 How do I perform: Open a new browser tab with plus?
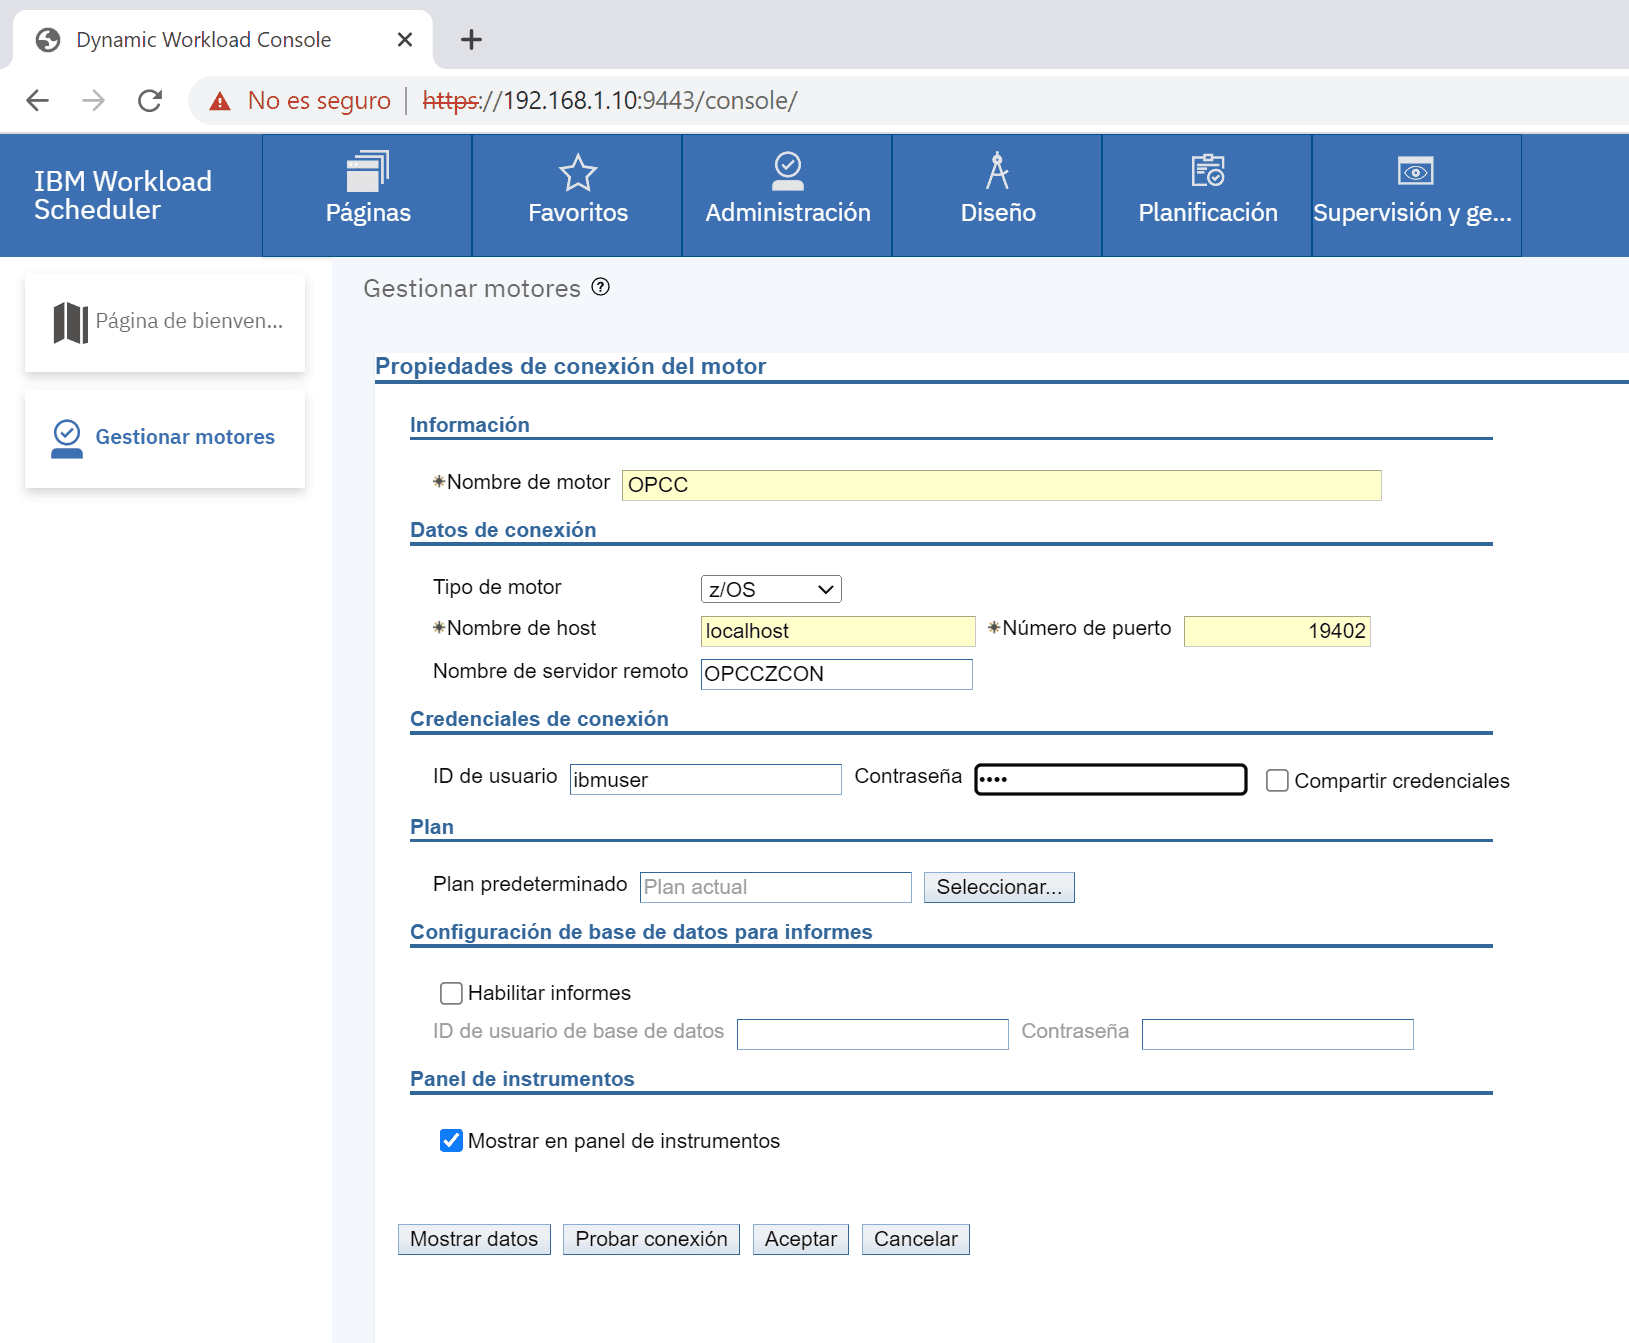tap(471, 39)
